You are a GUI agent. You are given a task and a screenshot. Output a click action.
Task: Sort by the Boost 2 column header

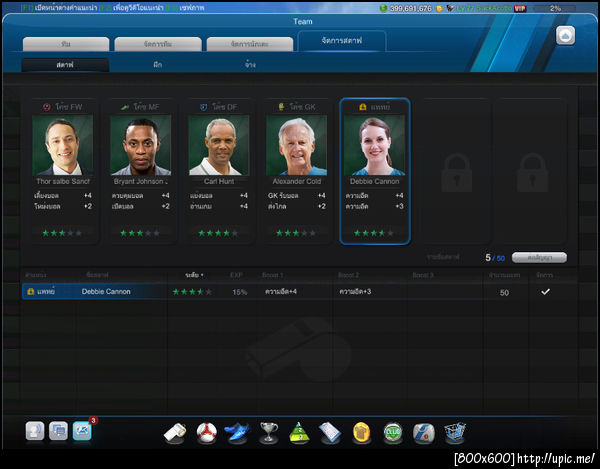(348, 275)
